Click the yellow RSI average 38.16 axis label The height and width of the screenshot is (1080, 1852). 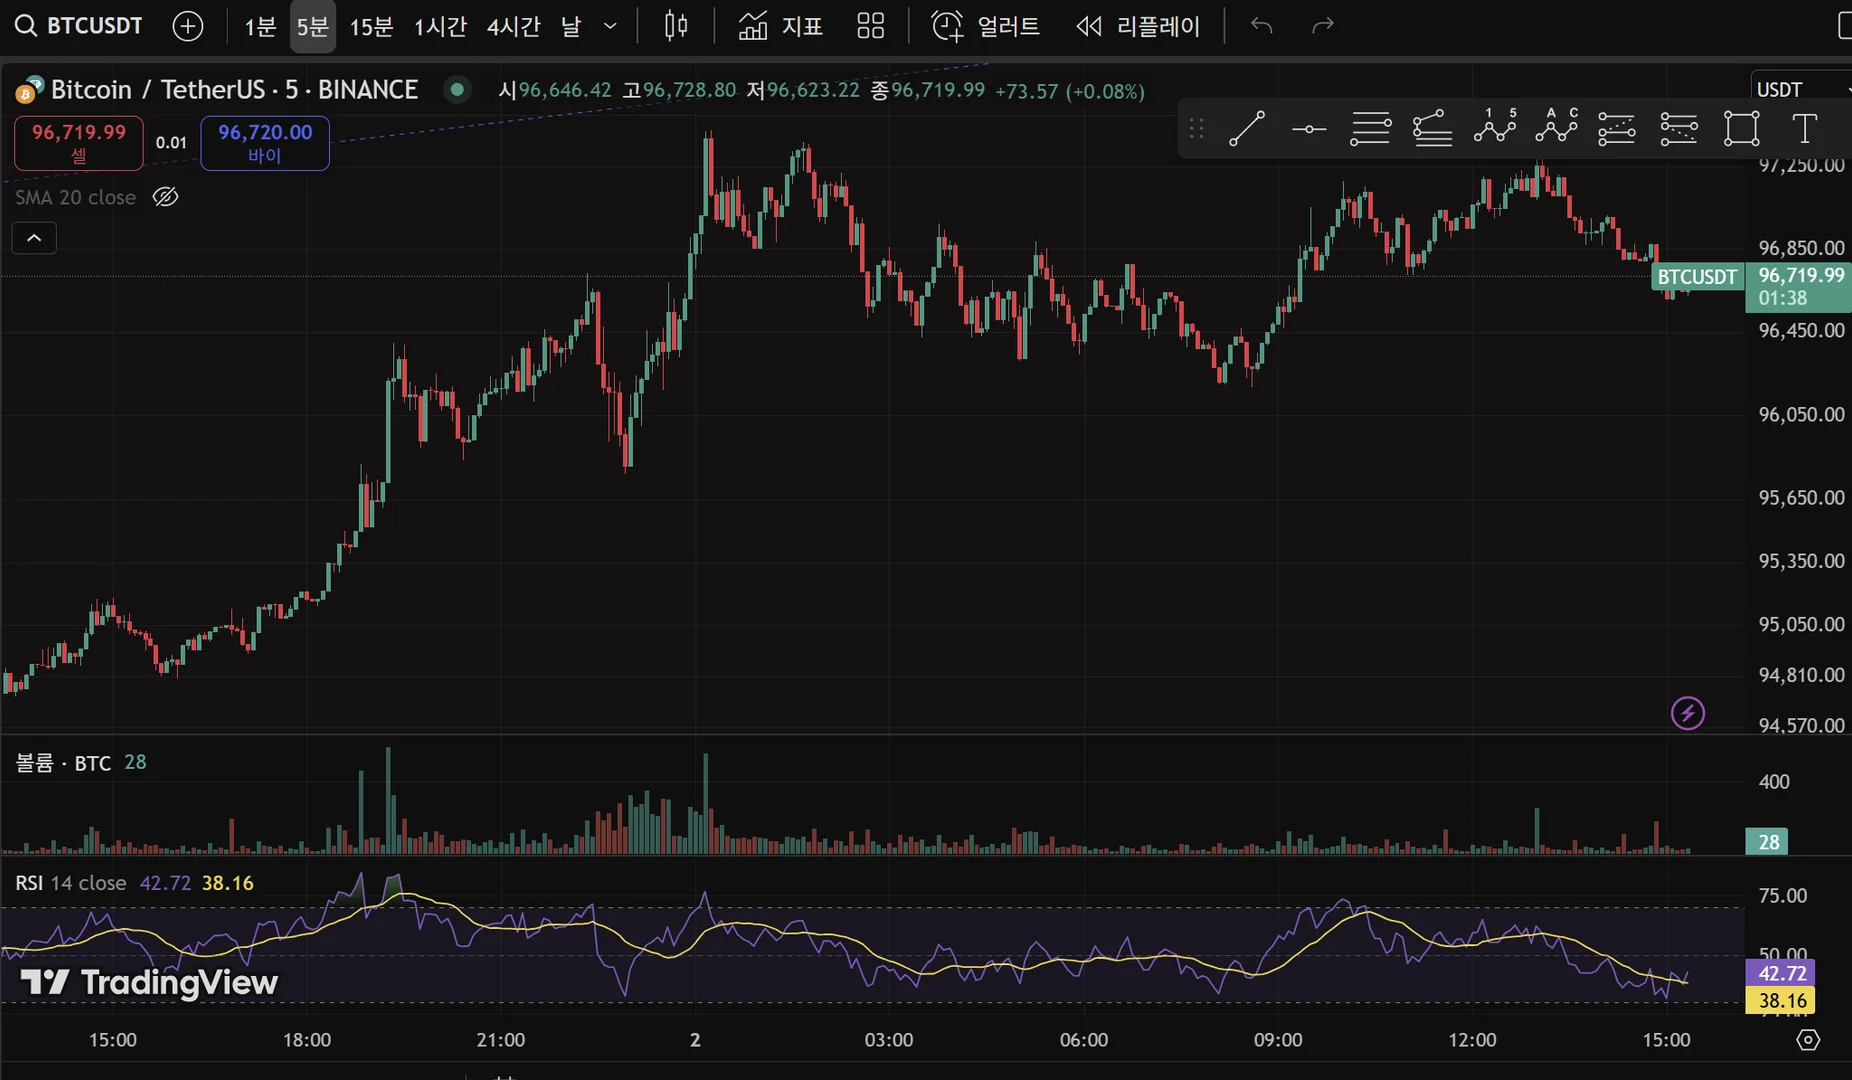[x=1781, y=1000]
